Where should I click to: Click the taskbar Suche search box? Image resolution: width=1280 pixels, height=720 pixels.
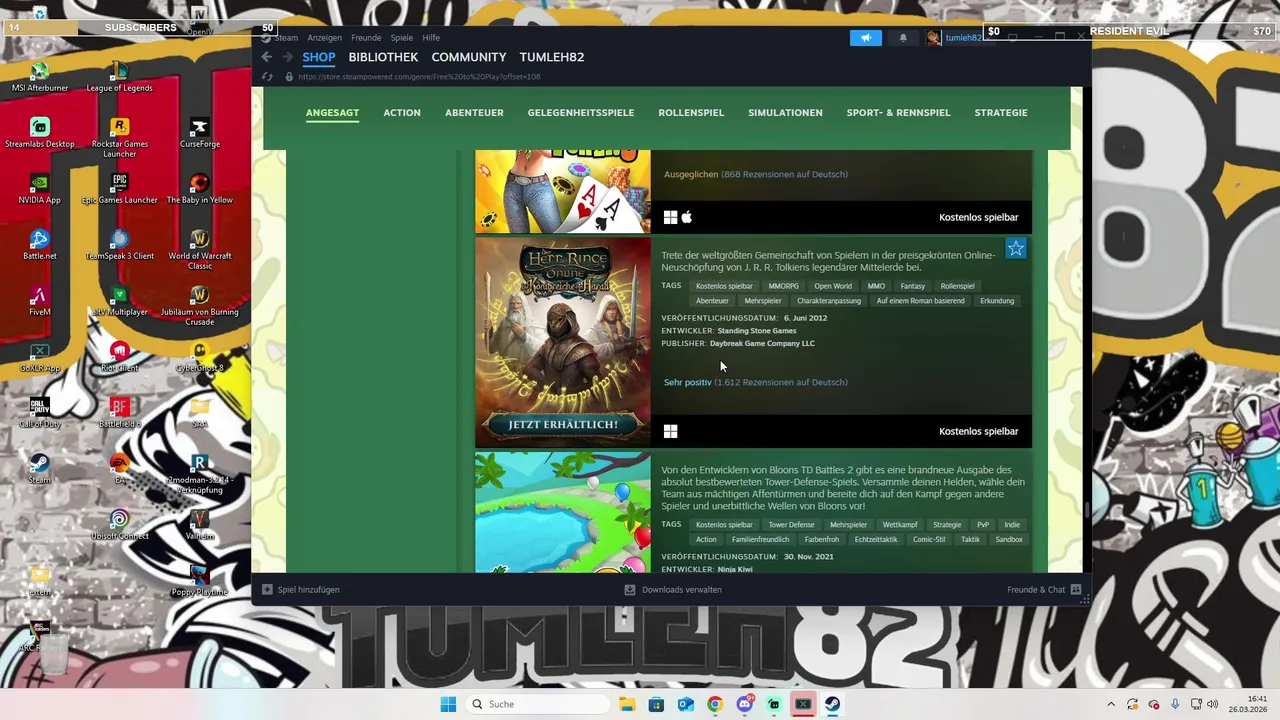point(538,704)
